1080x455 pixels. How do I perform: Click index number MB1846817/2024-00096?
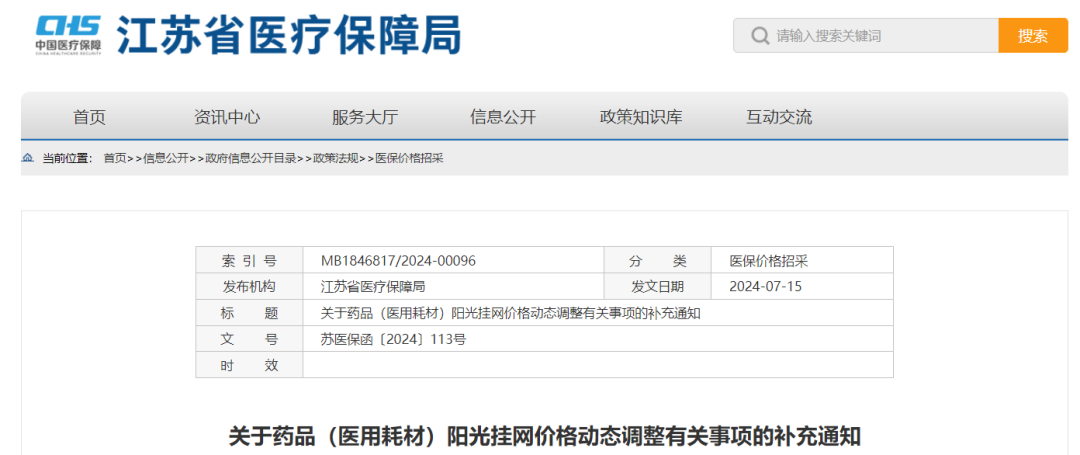pyautogui.click(x=398, y=261)
